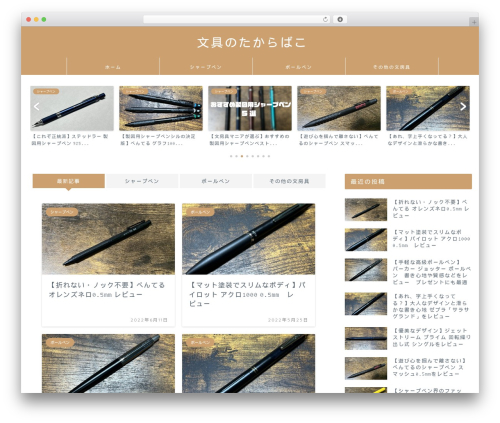Read the 【これで正統派】ステッドラー carousel caption
This screenshot has width=500, height=423.
pos(70,140)
